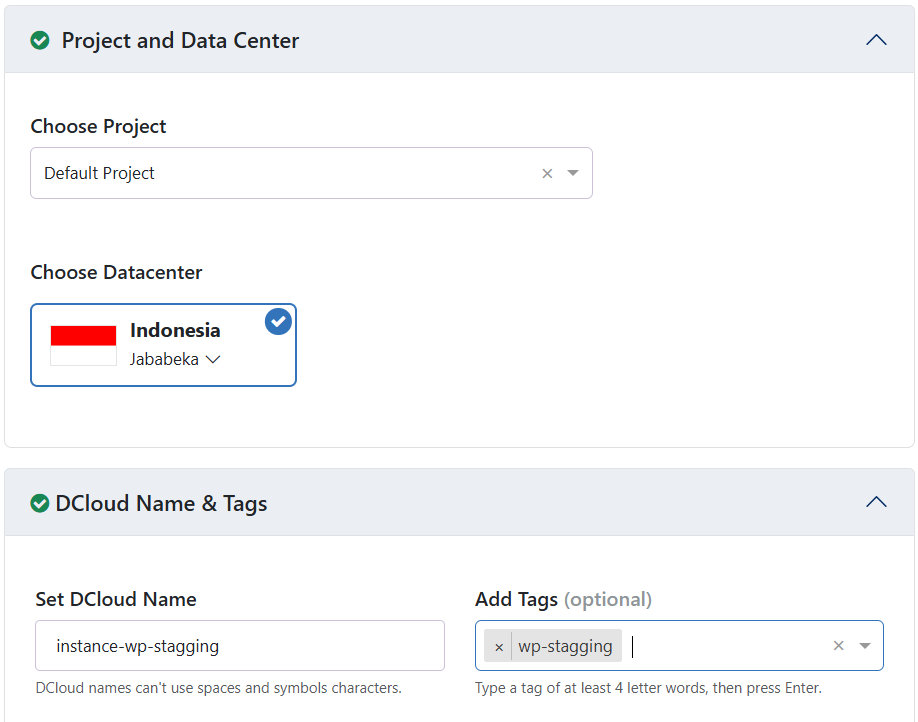
Task: Click green check icon beside Project and Data Center
Action: click(40, 41)
